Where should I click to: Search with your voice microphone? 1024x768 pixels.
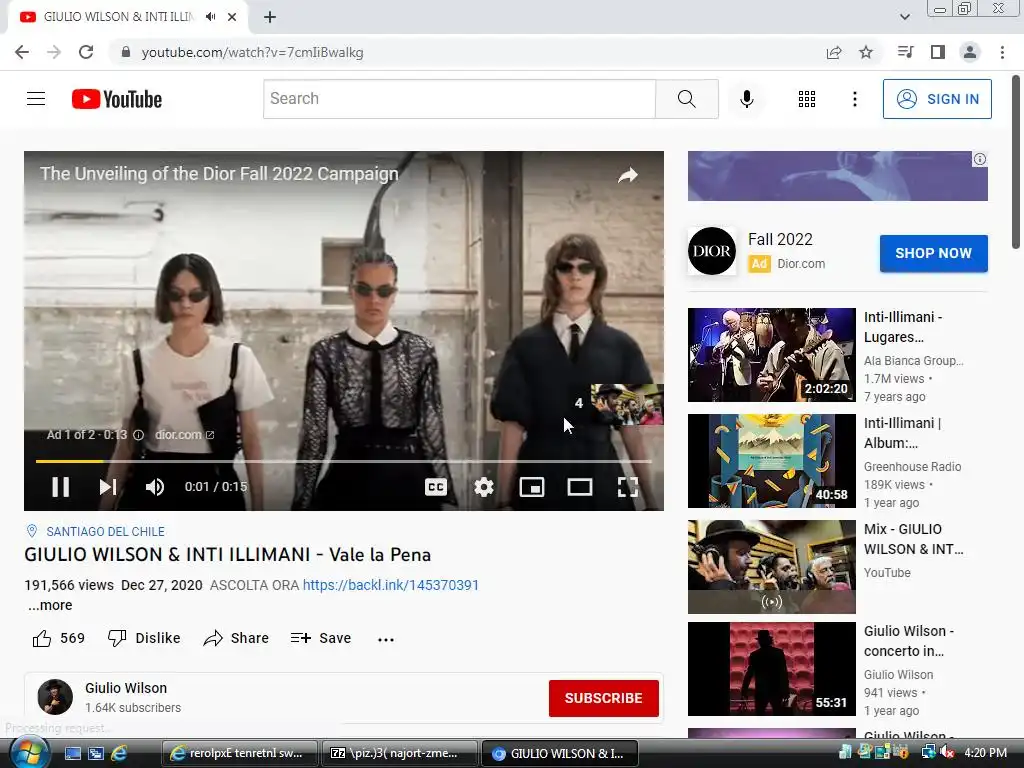746,99
